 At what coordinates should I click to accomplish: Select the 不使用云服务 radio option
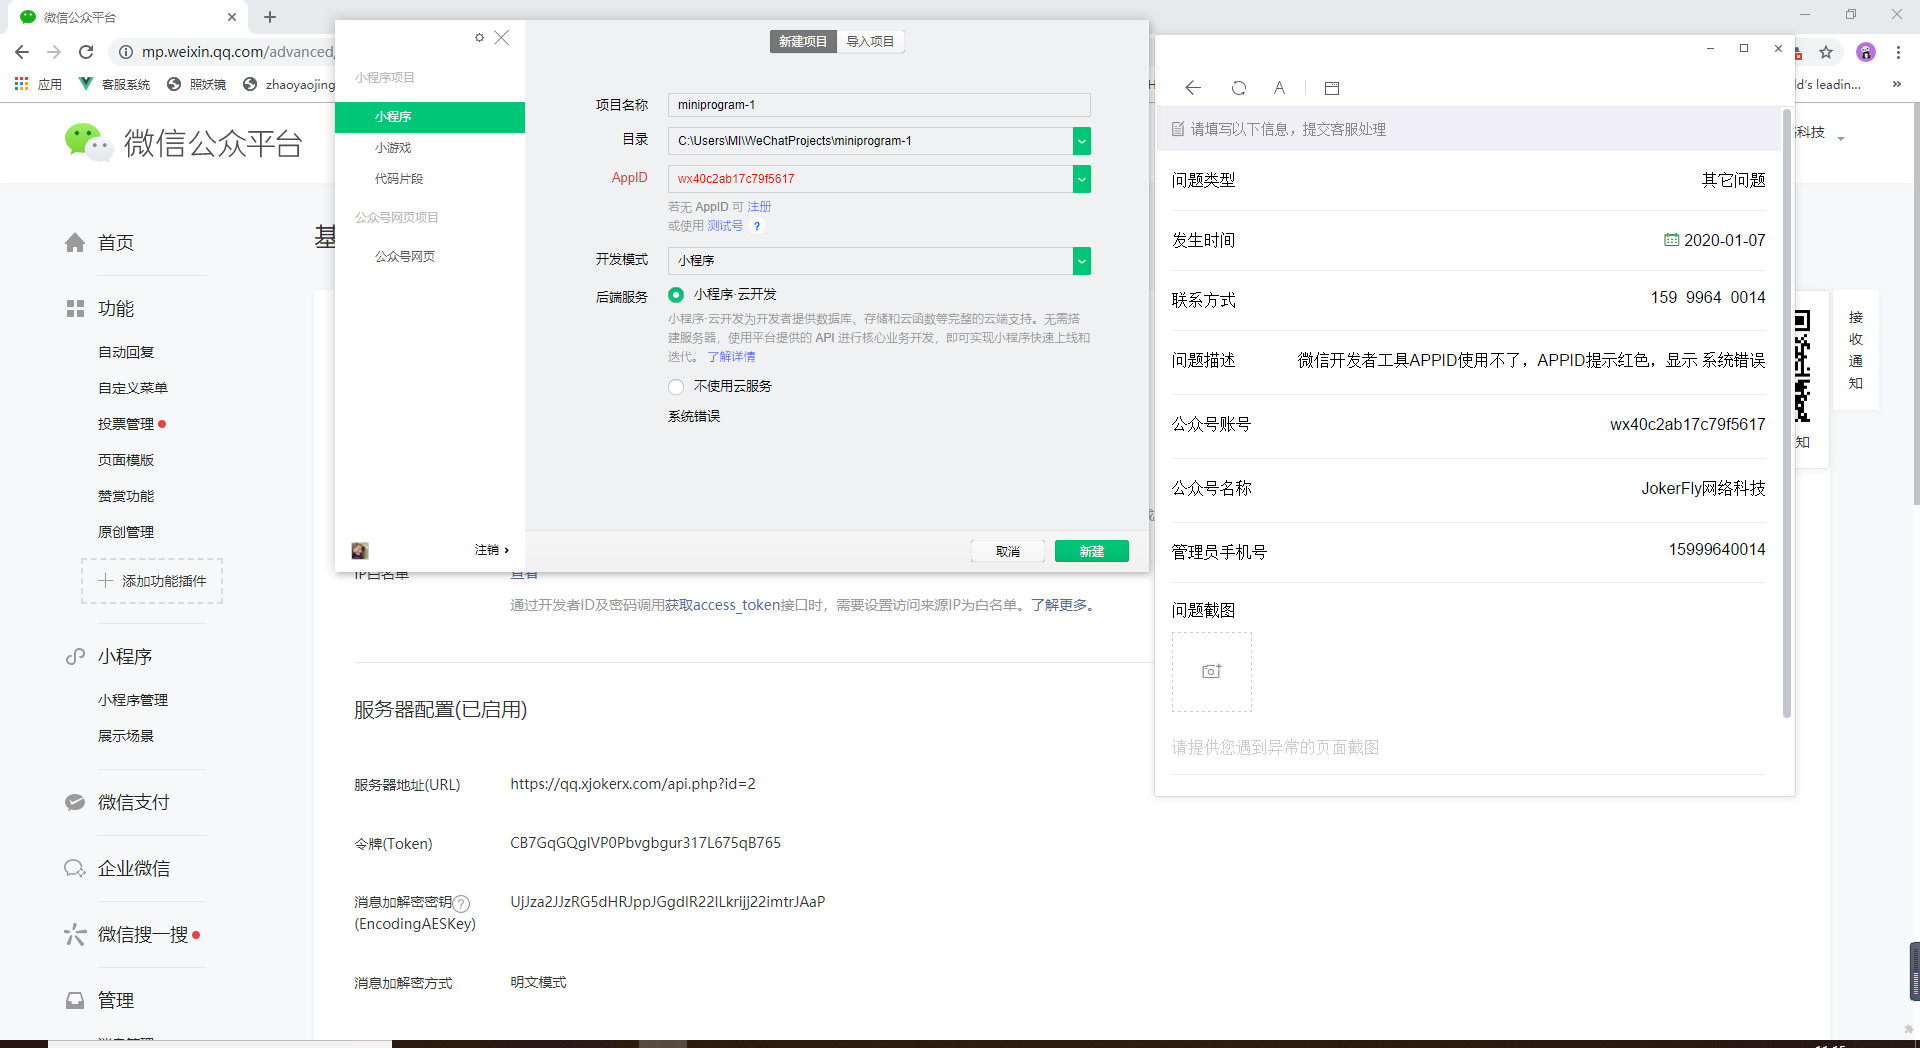click(x=676, y=387)
